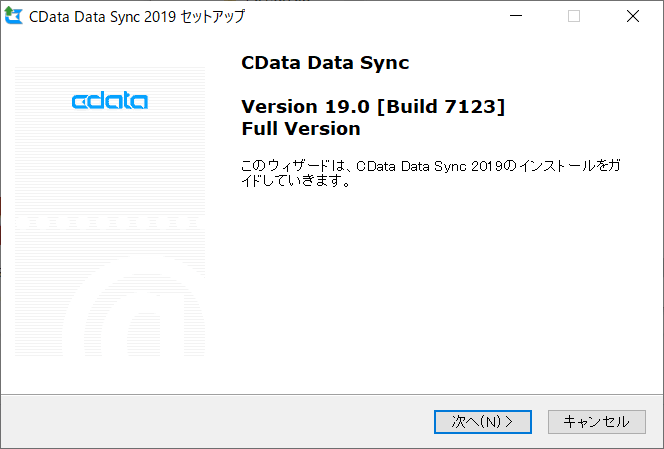
Task: Click the イドしていきます。 text line
Action: point(296,181)
